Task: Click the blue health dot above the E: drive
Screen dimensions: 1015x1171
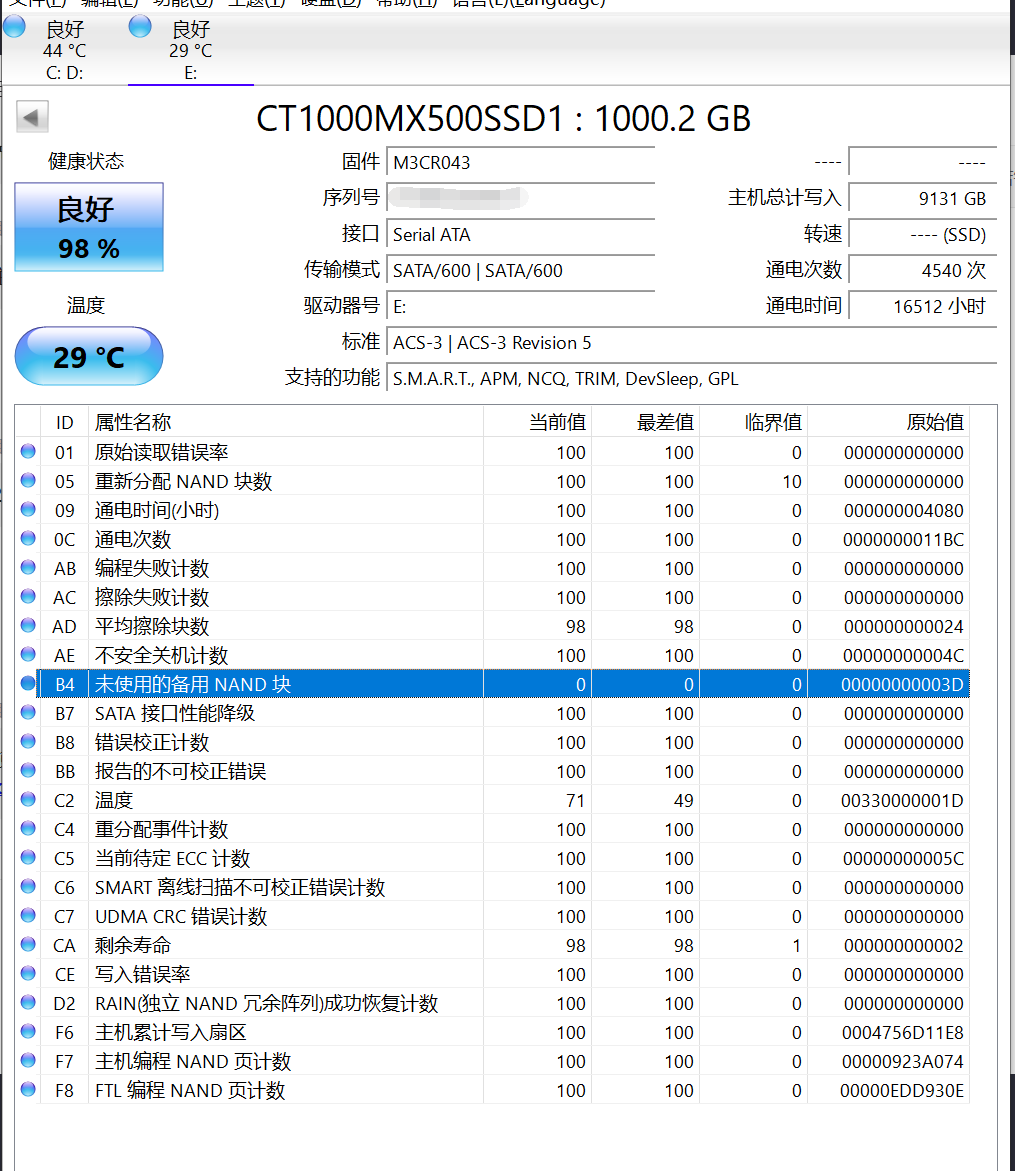Action: click(139, 26)
